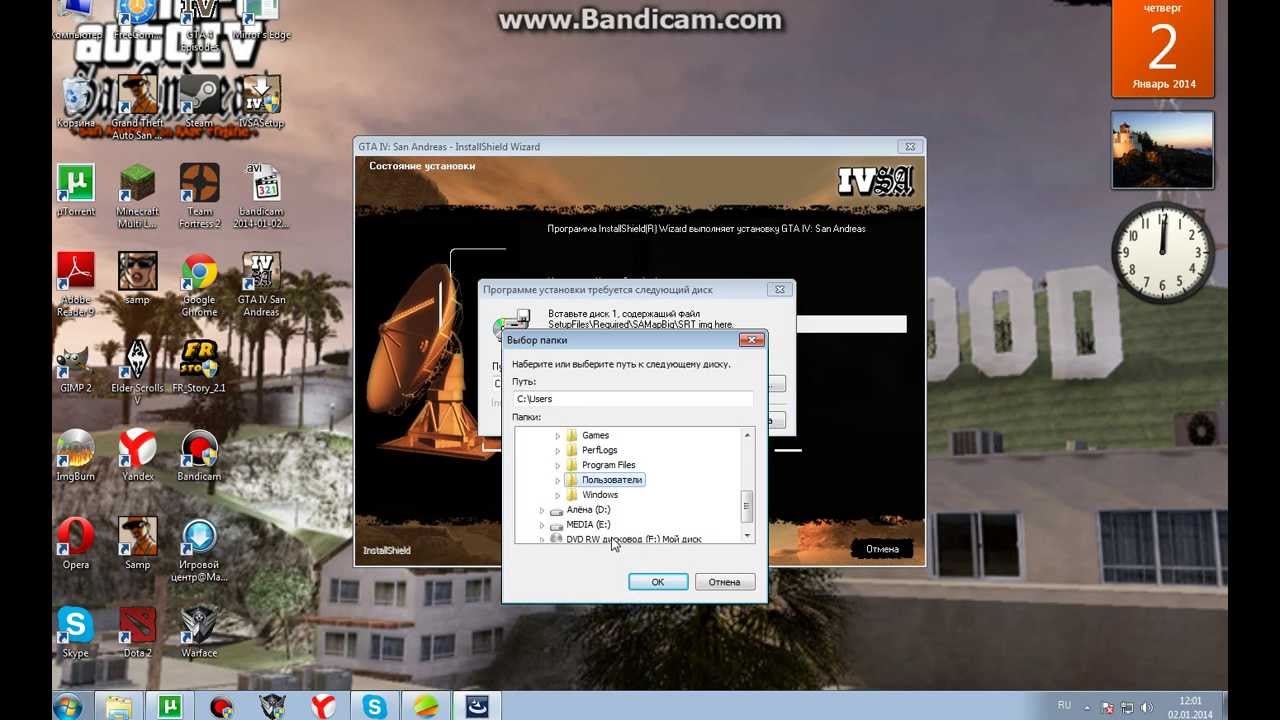This screenshot has height=720, width=1280.
Task: Confirm folder selection with OK button
Action: (x=658, y=582)
